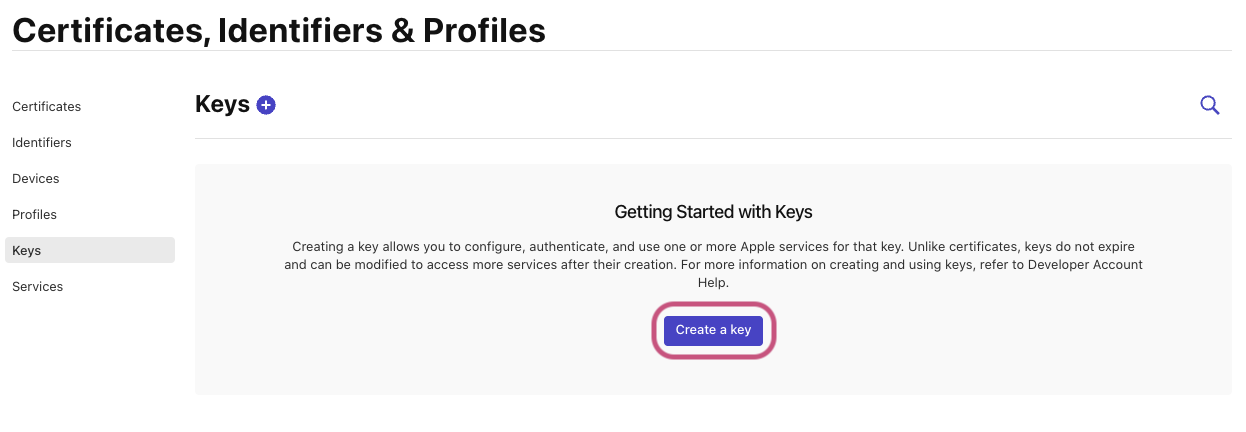The height and width of the screenshot is (432, 1246).
Task: Click the text "and can be modified"
Action: tap(341, 265)
